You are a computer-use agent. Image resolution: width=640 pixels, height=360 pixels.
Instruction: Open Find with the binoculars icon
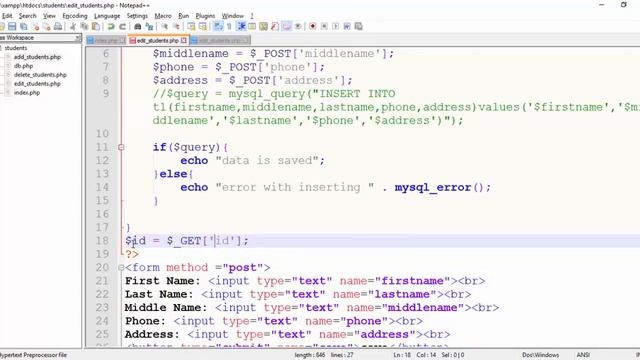[138, 27]
